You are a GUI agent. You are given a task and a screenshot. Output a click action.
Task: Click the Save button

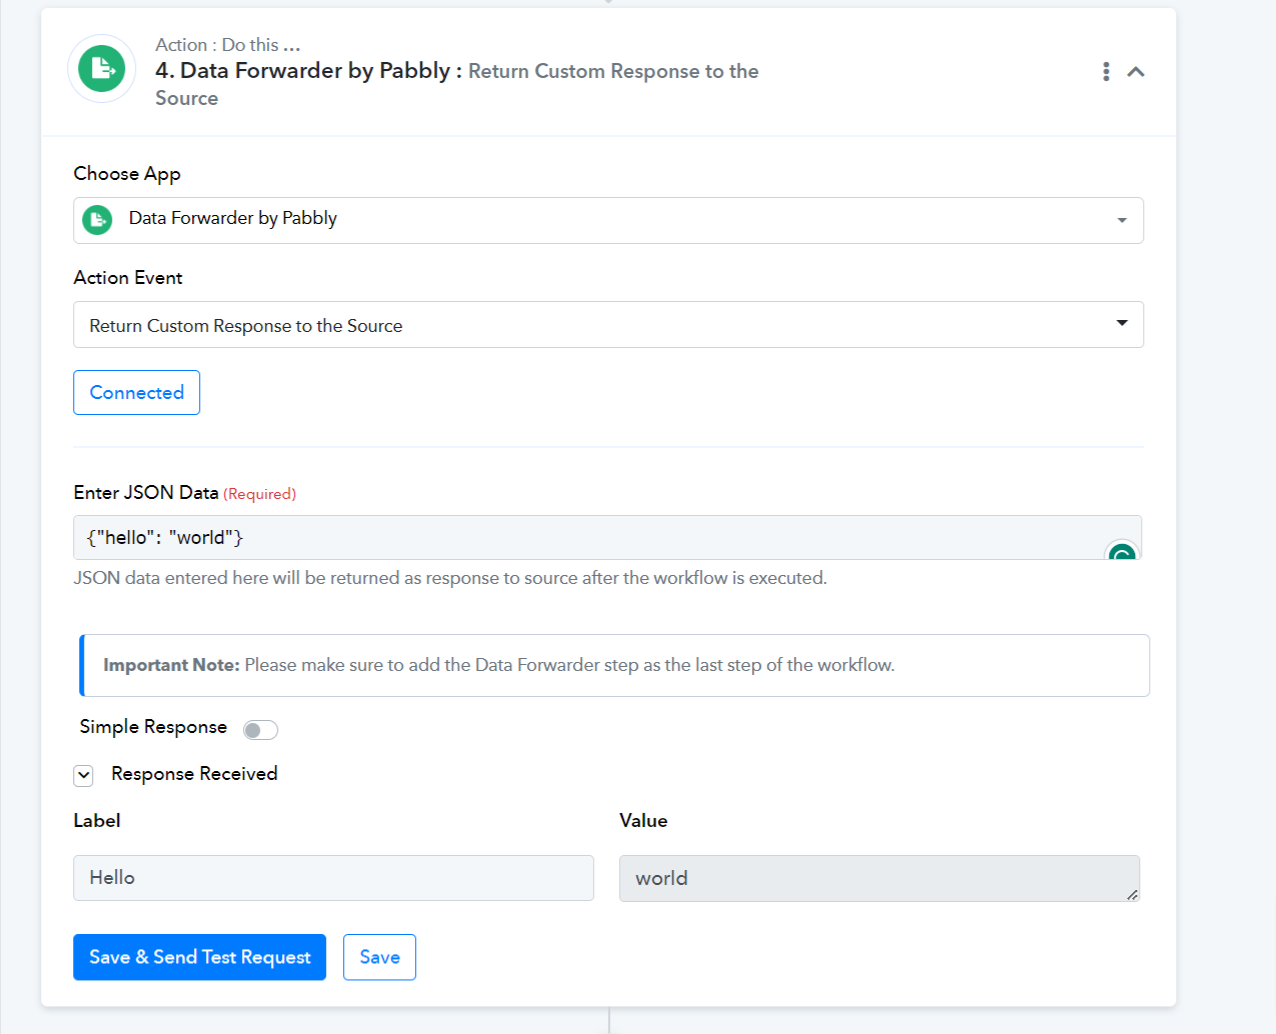tap(380, 957)
